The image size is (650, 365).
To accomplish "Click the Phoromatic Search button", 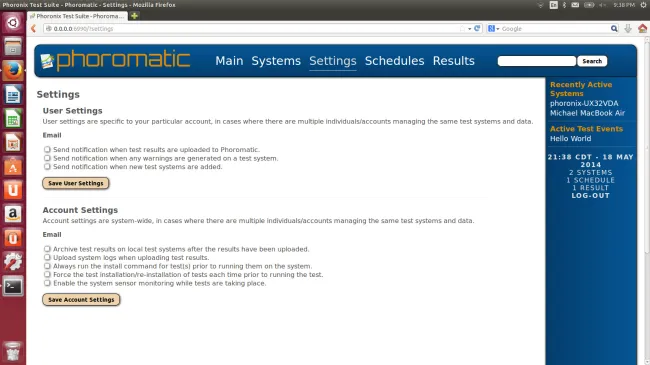I will 592,61.
